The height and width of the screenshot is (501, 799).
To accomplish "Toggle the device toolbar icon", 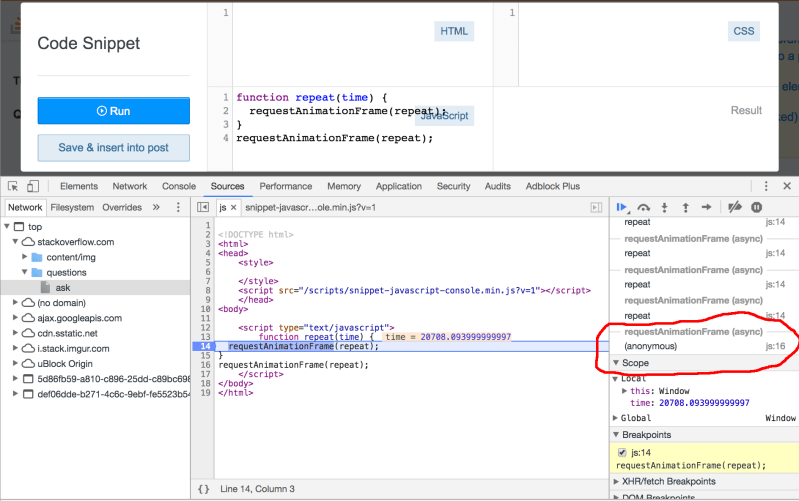I will point(33,186).
